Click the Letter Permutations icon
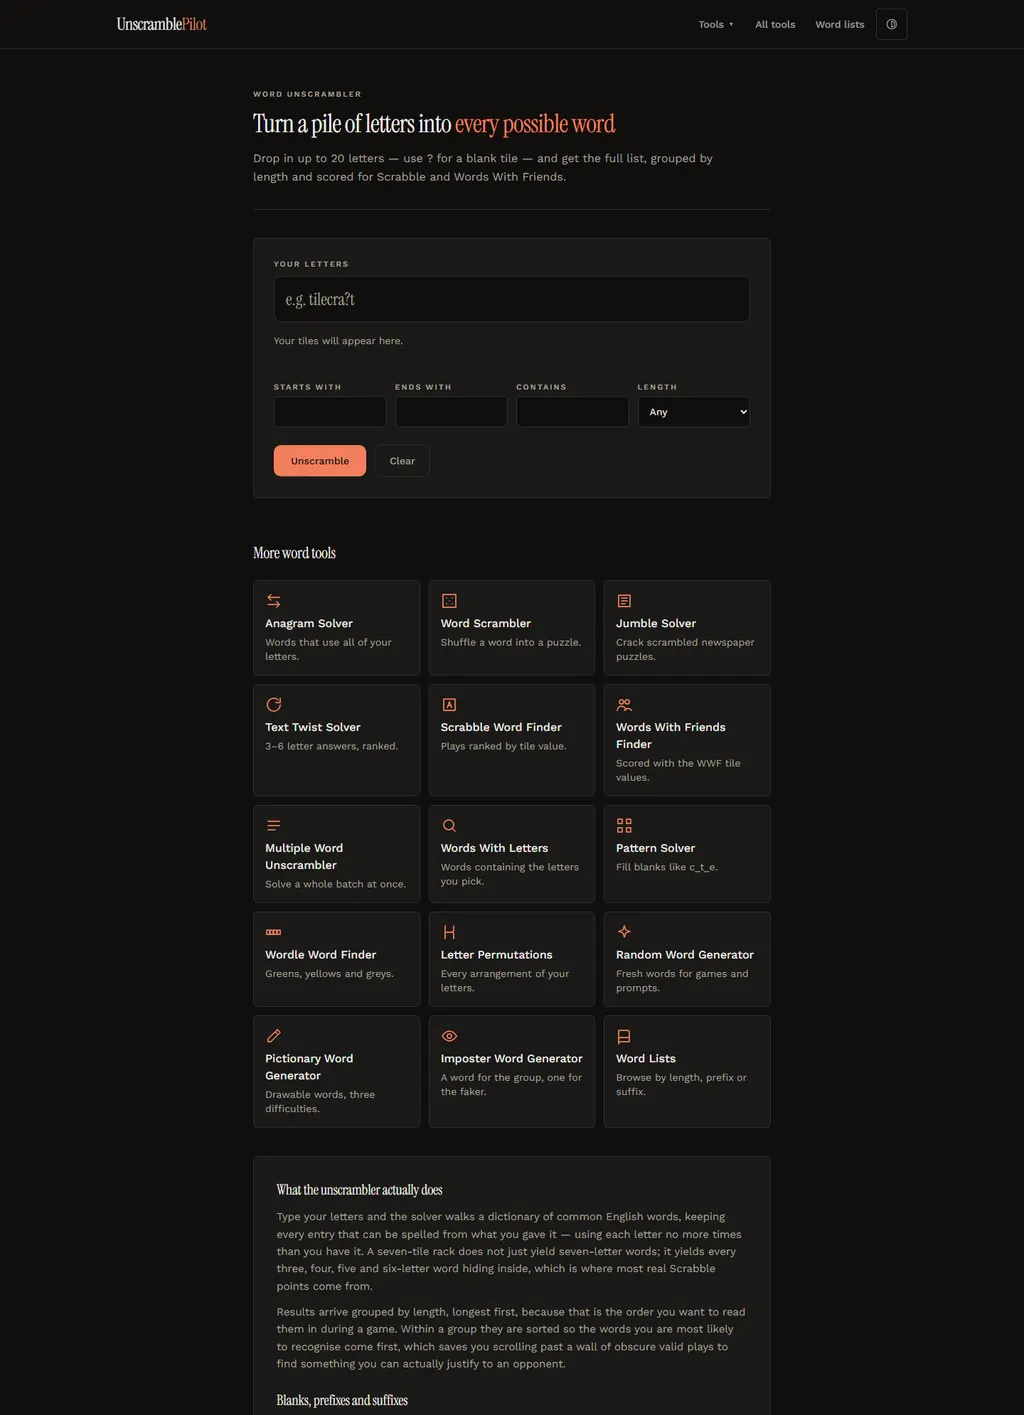Screen dimensions: 1024x1415 [x=449, y=932]
